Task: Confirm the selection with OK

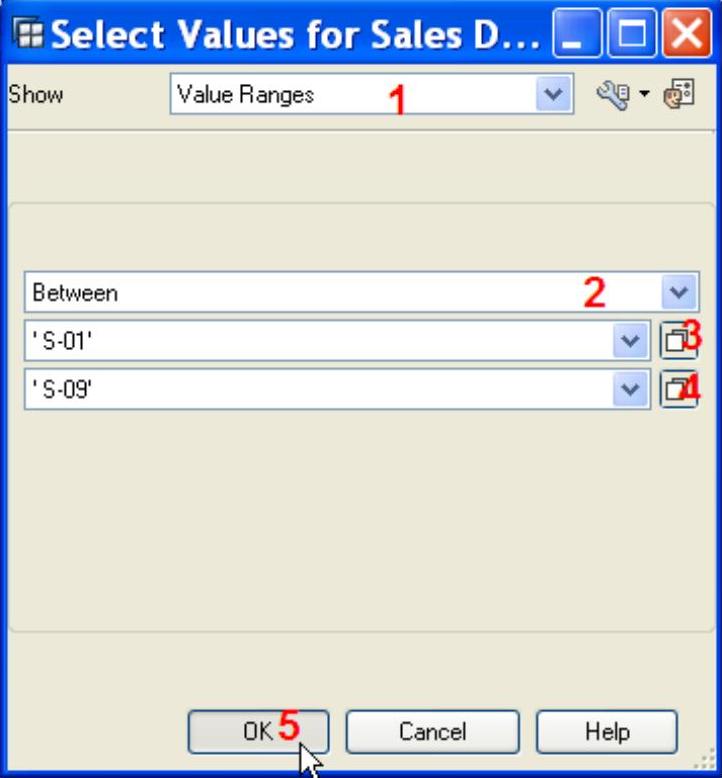Action: pos(258,732)
